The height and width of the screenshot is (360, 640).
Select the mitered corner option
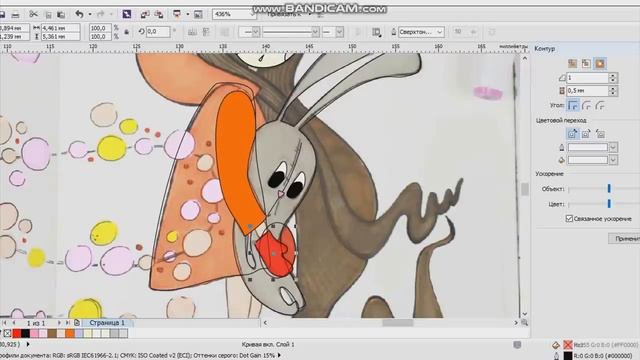click(573, 106)
